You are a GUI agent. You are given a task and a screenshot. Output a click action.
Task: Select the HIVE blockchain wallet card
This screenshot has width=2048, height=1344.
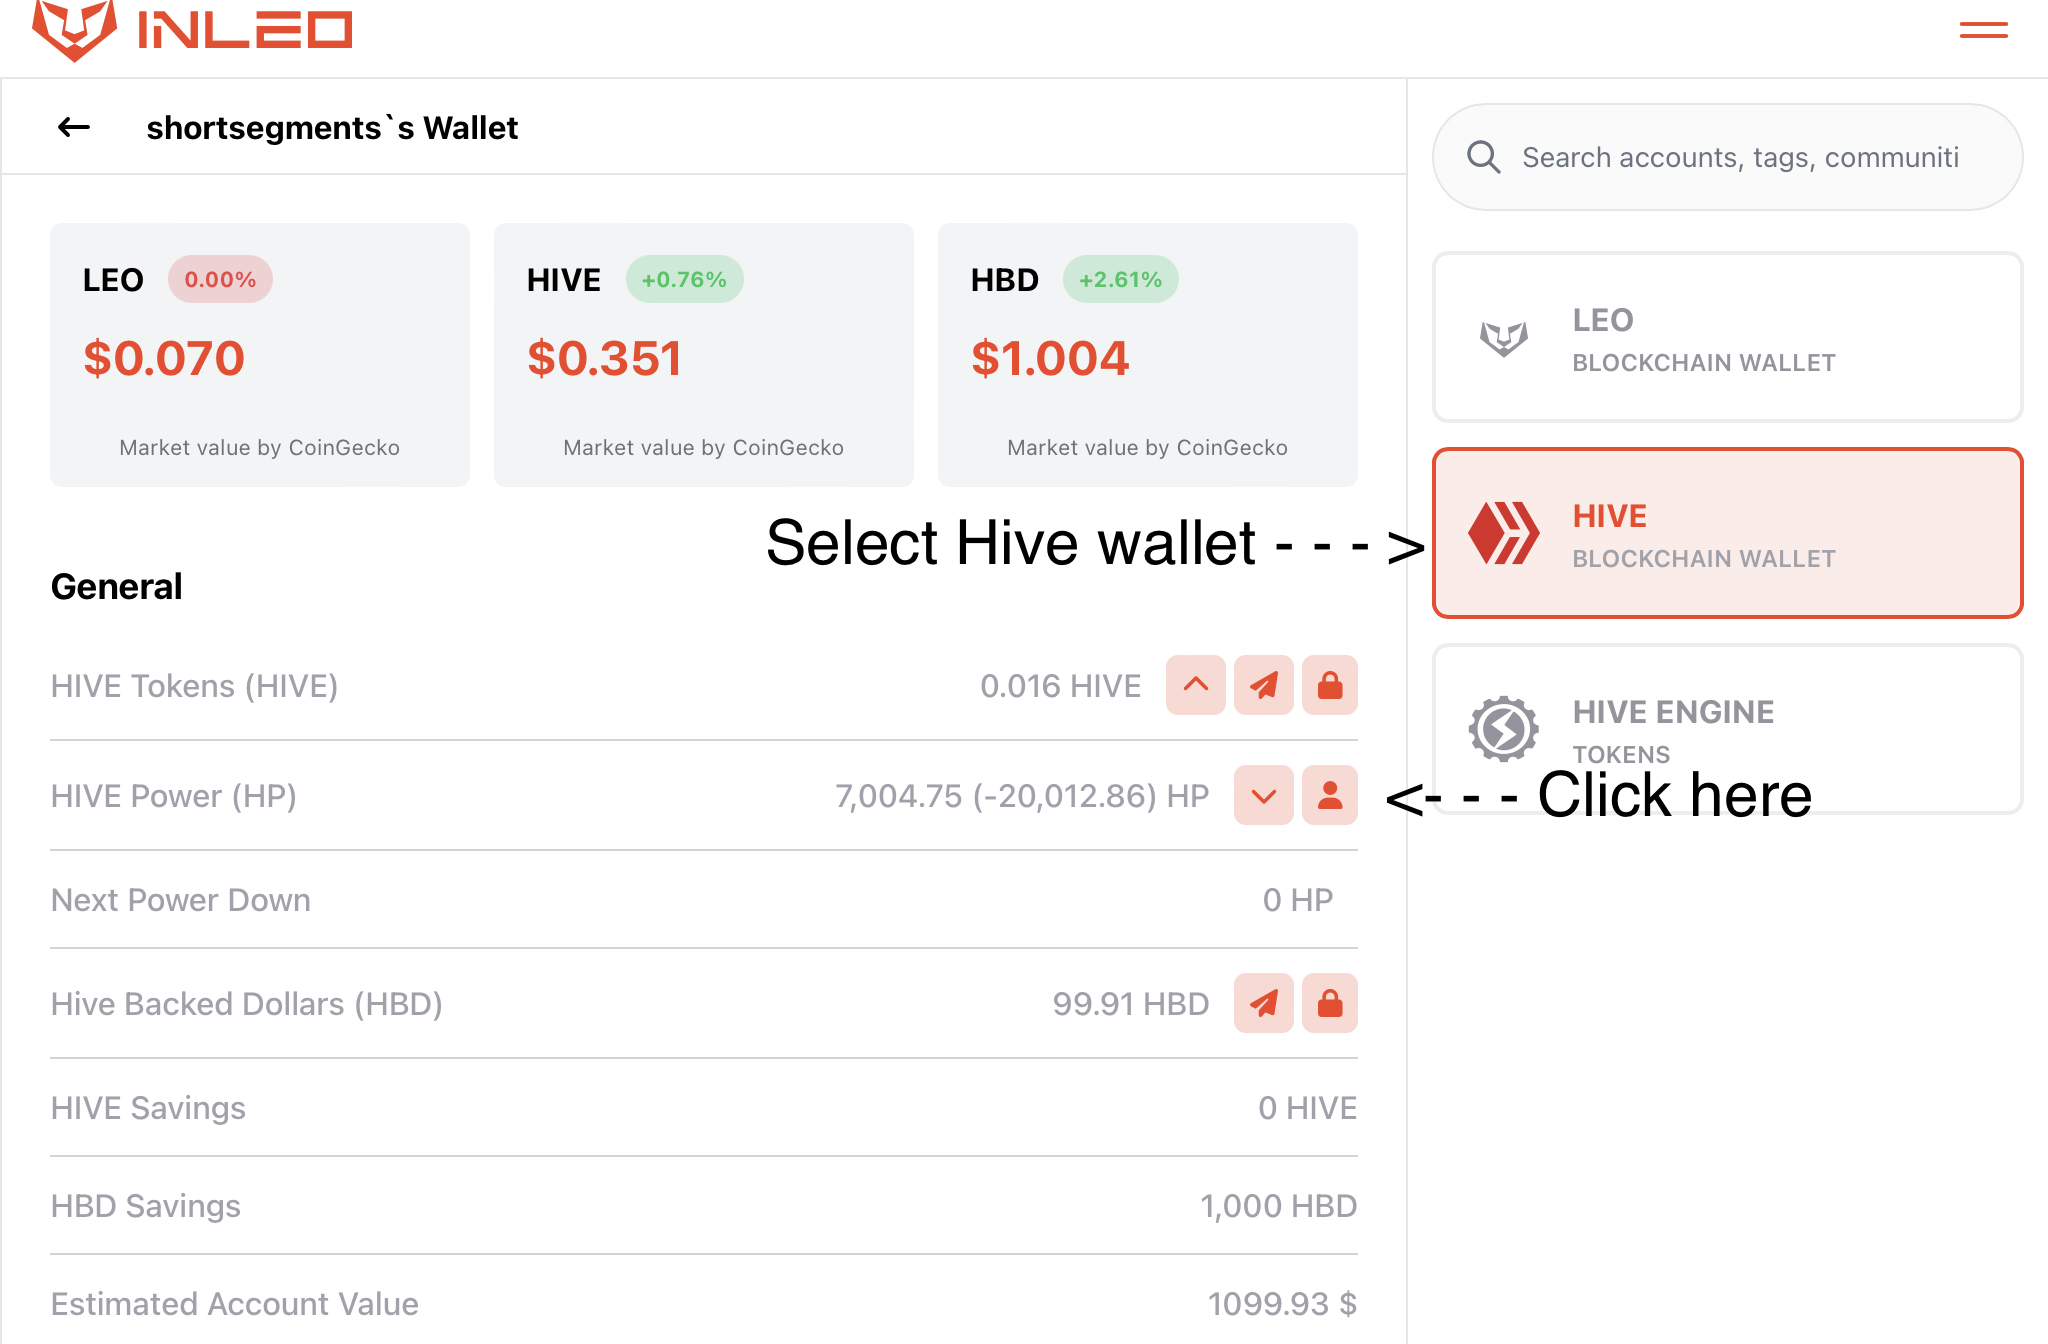[x=1727, y=533]
